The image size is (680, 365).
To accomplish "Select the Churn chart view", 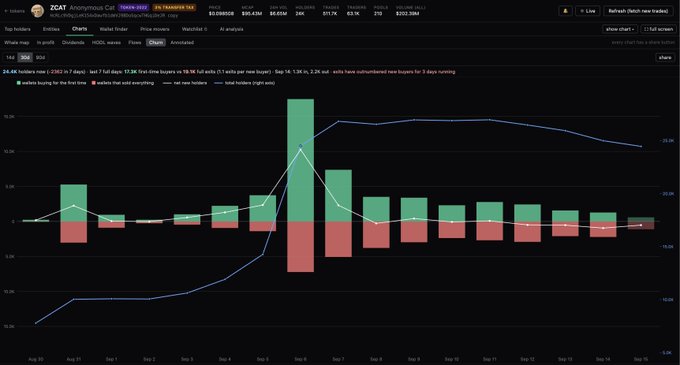I will (156, 42).
